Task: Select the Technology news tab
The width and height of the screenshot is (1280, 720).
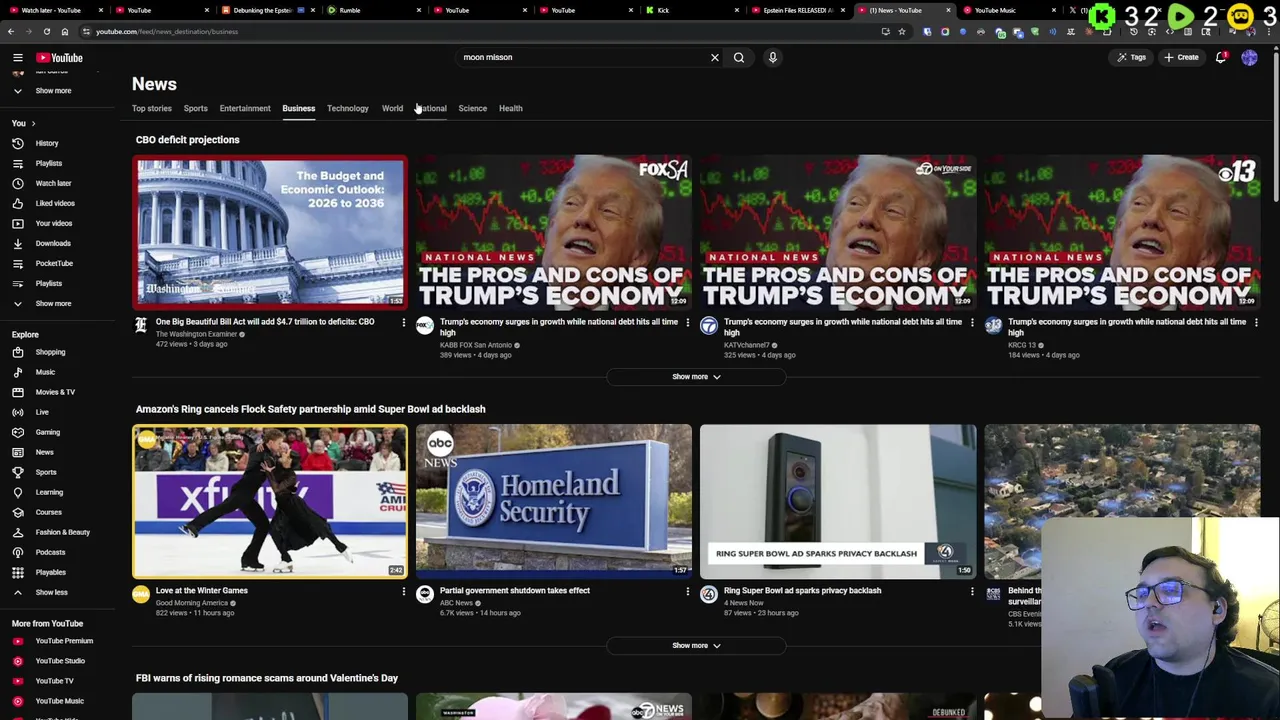Action: 347,108
